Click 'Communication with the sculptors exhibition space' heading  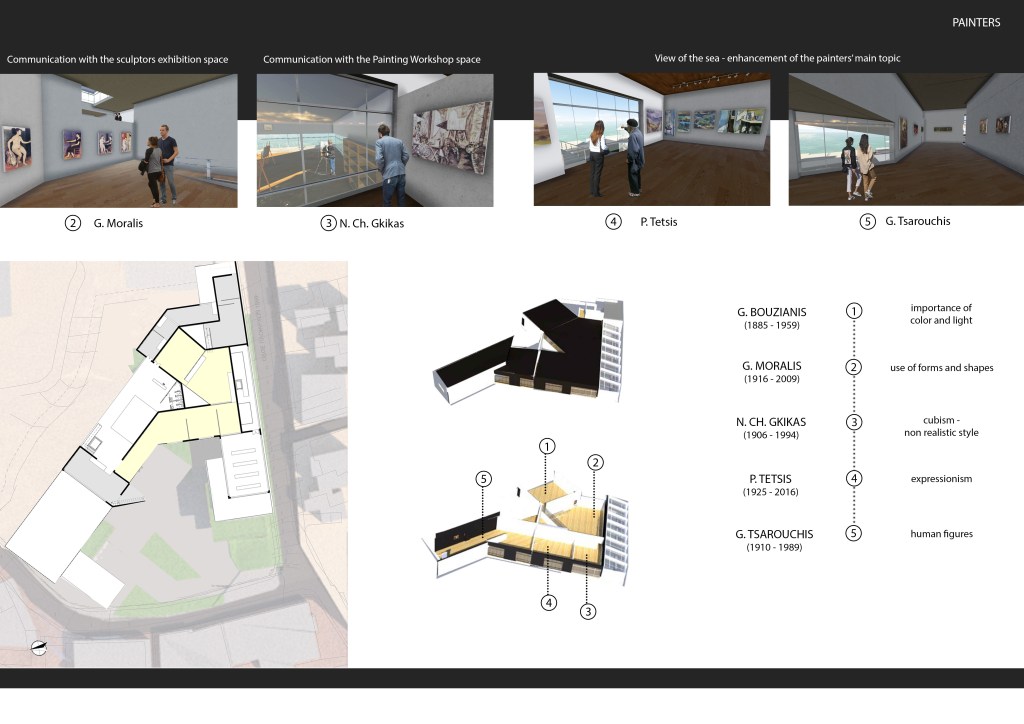118,60
